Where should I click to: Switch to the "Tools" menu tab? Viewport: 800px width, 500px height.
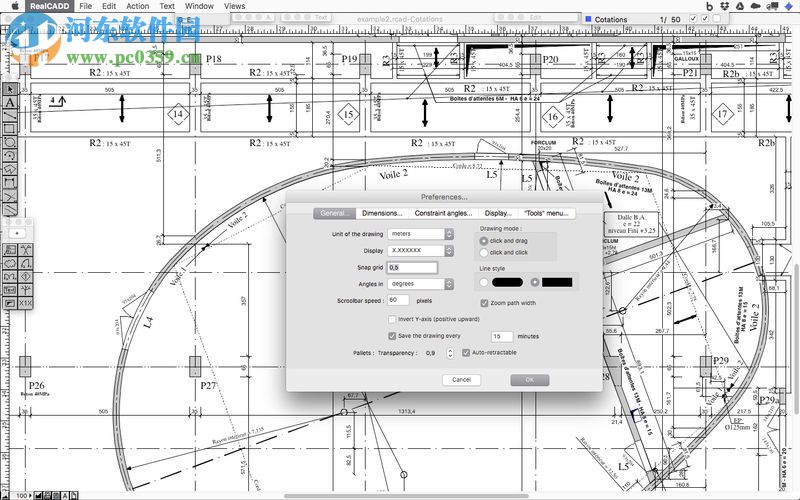coord(546,213)
